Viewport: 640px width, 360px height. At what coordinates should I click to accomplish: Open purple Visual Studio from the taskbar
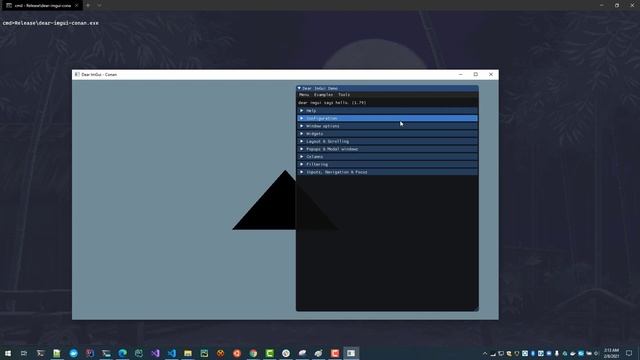pos(155,353)
